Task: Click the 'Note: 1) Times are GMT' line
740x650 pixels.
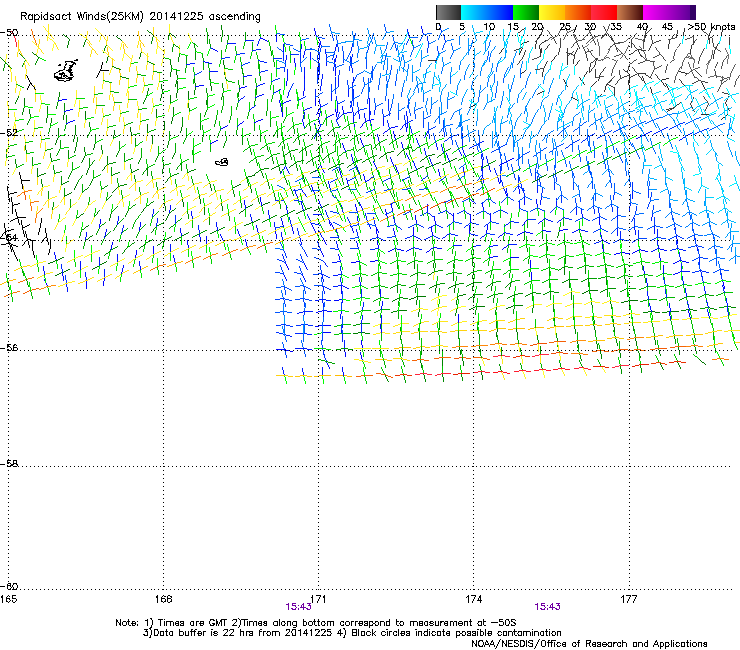Action: [316, 623]
